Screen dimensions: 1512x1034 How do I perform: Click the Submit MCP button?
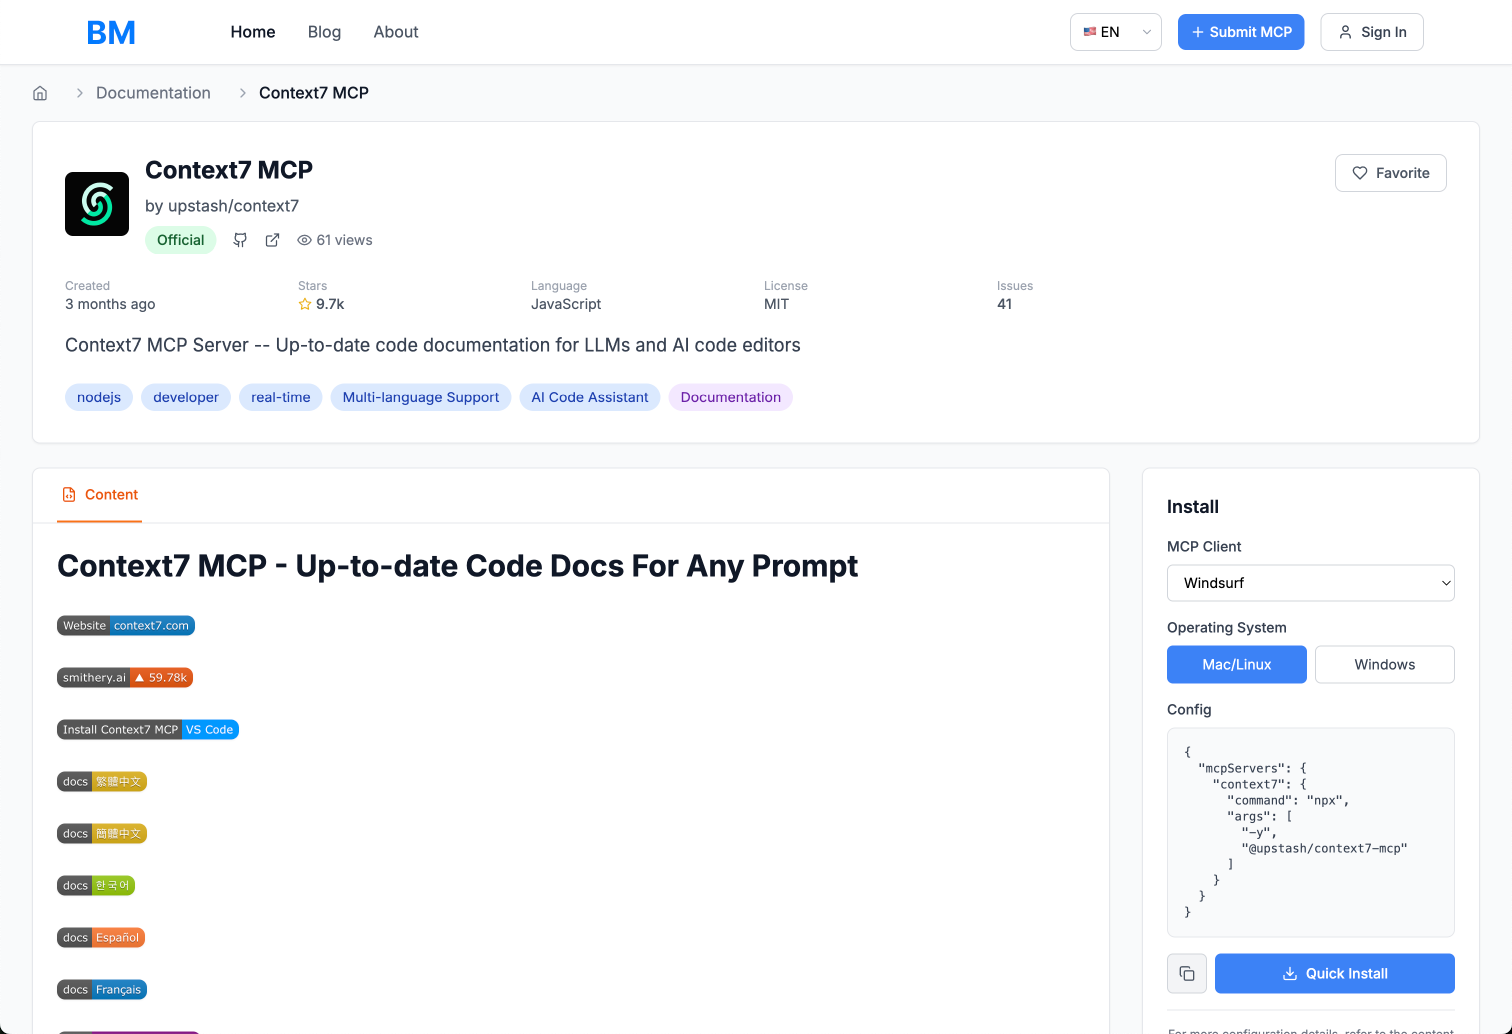point(1241,32)
